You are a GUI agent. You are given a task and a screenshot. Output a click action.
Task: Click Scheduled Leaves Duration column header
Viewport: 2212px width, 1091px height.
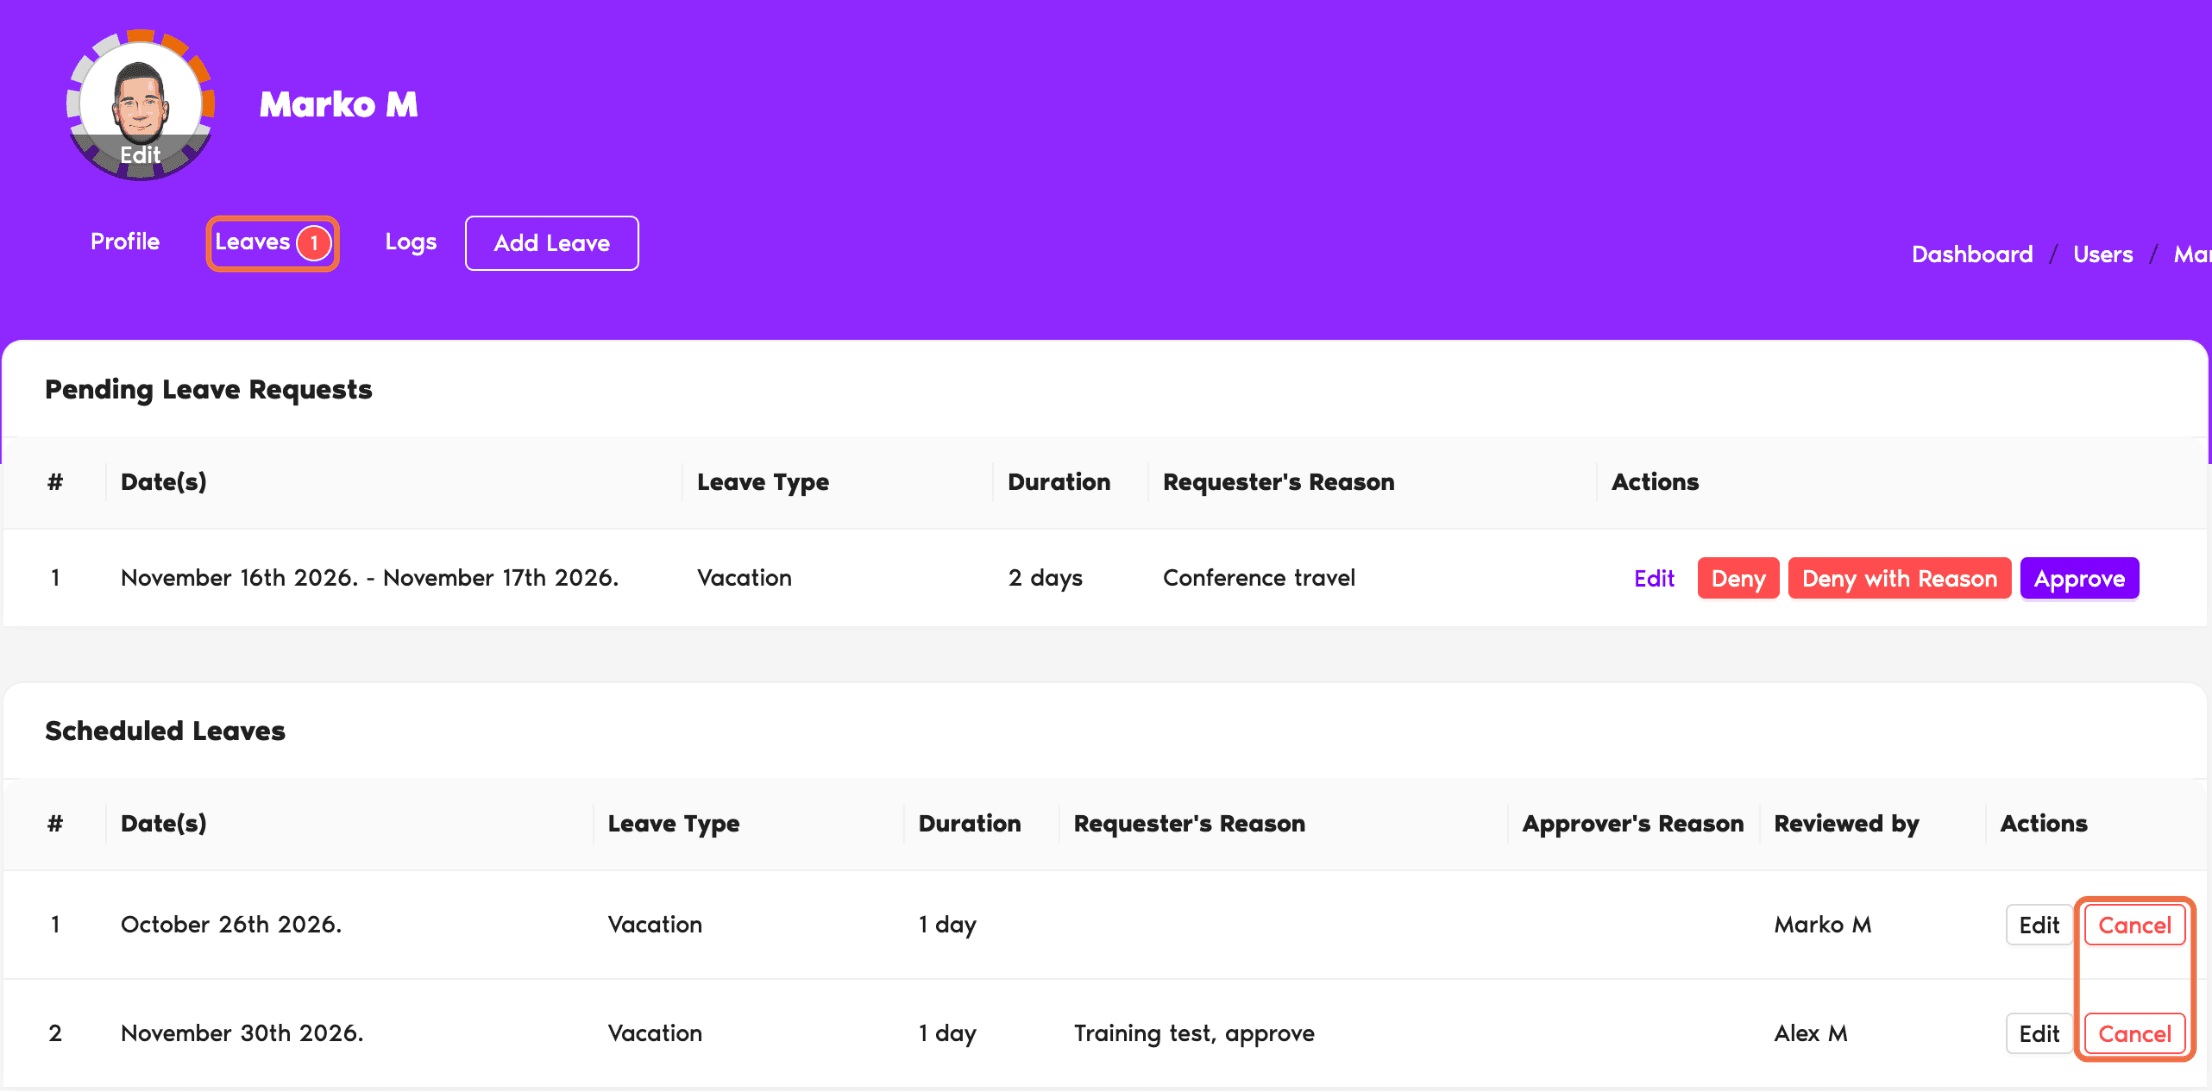pos(969,823)
